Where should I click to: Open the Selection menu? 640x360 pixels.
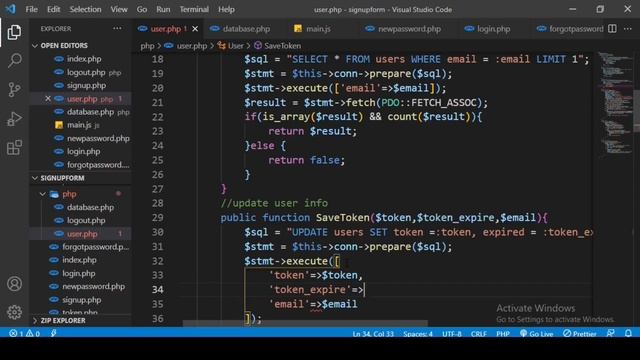click(85, 9)
